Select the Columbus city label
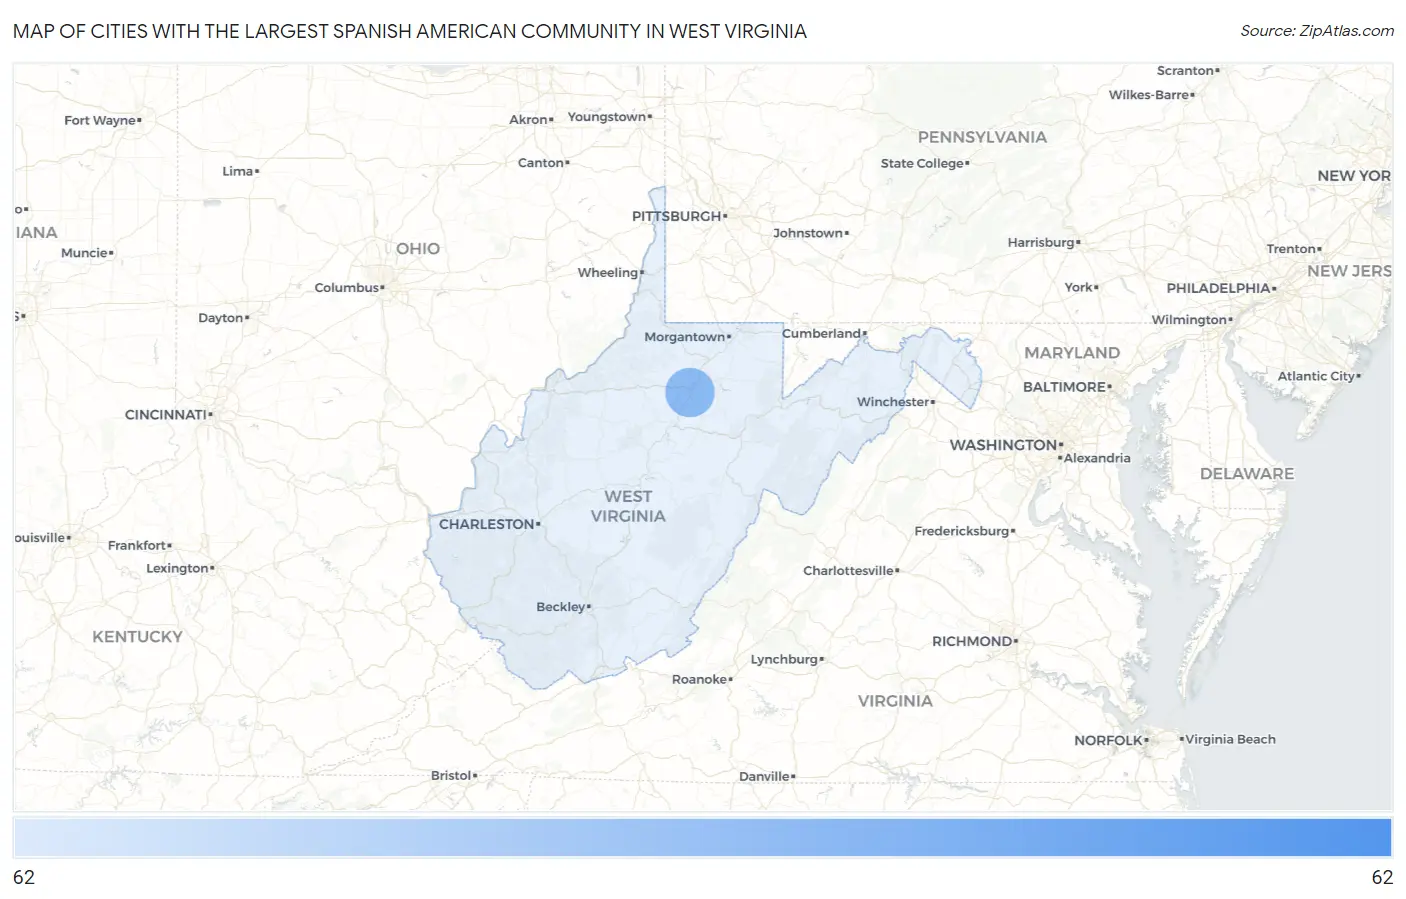Screen dimensions: 1406x899 pyautogui.click(x=347, y=288)
